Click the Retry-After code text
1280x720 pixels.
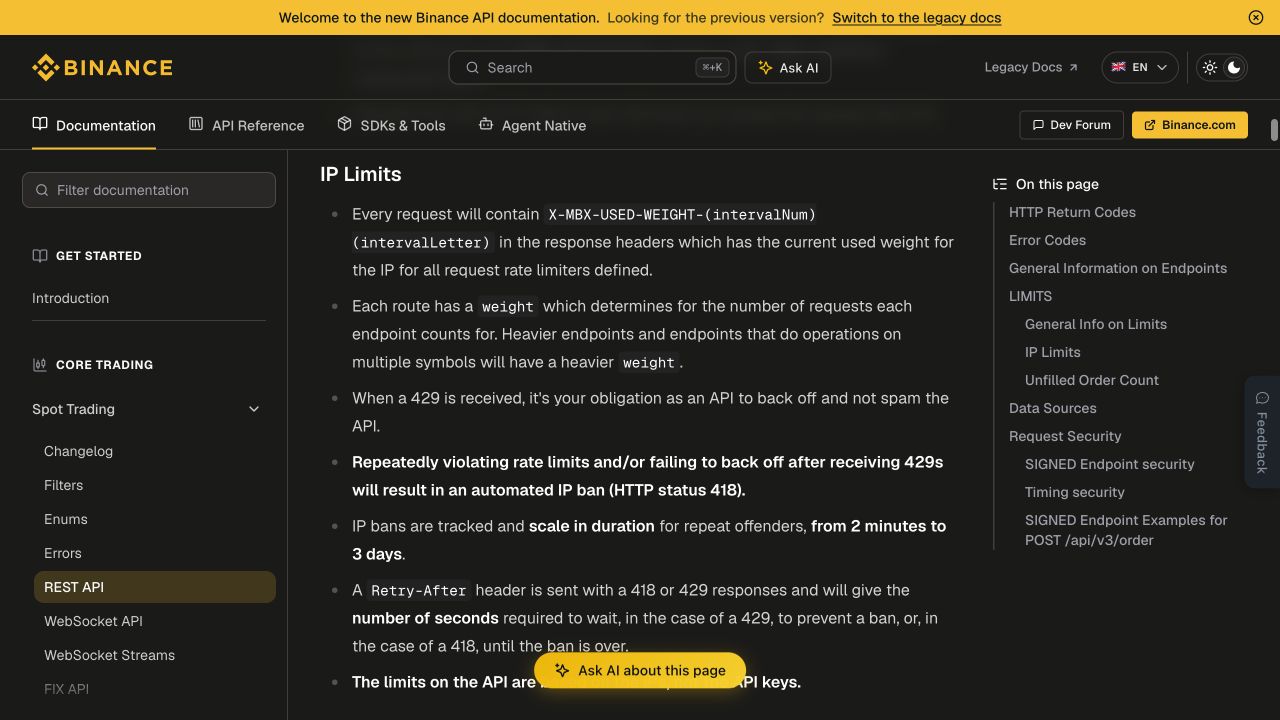[x=418, y=590]
